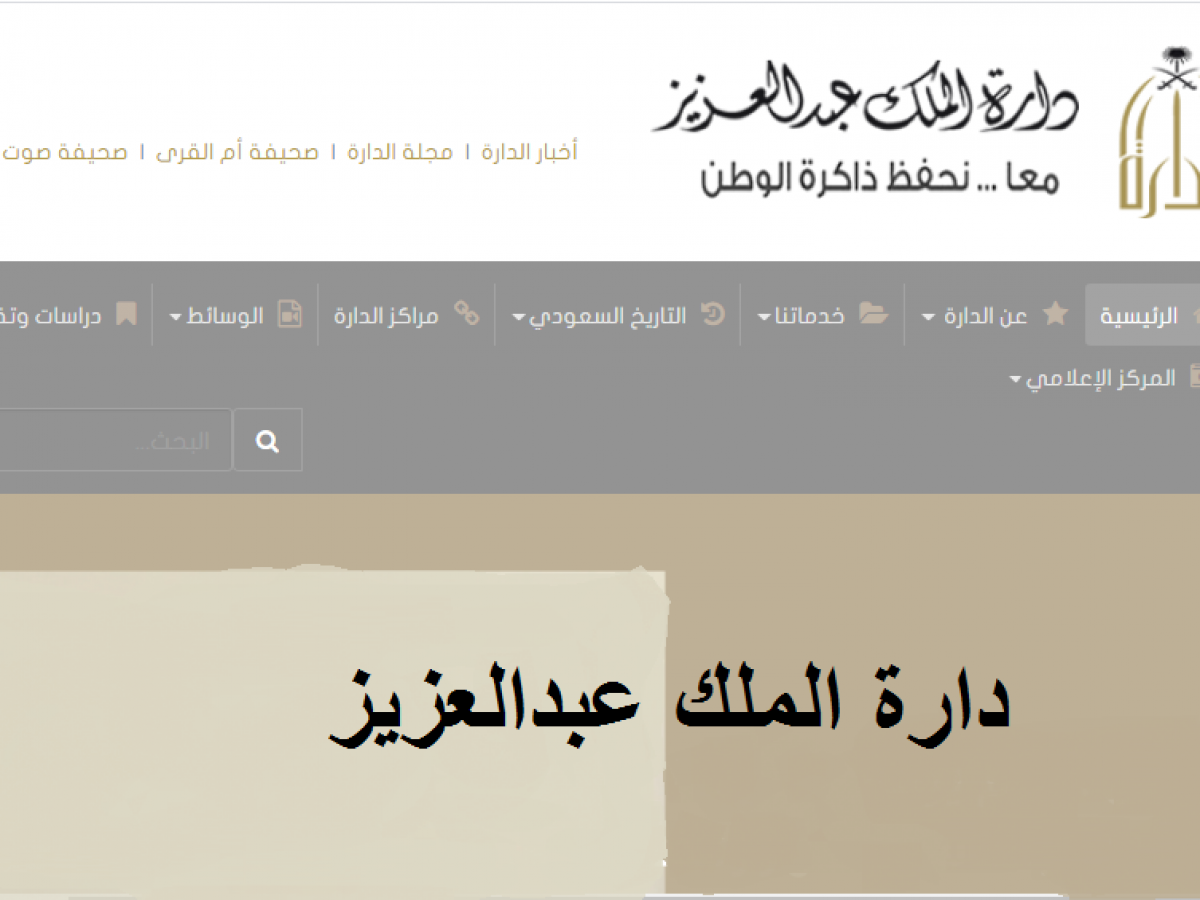Expand the خدماتنا dropdown menu
Viewport: 1200px width, 900px height.
coord(801,316)
